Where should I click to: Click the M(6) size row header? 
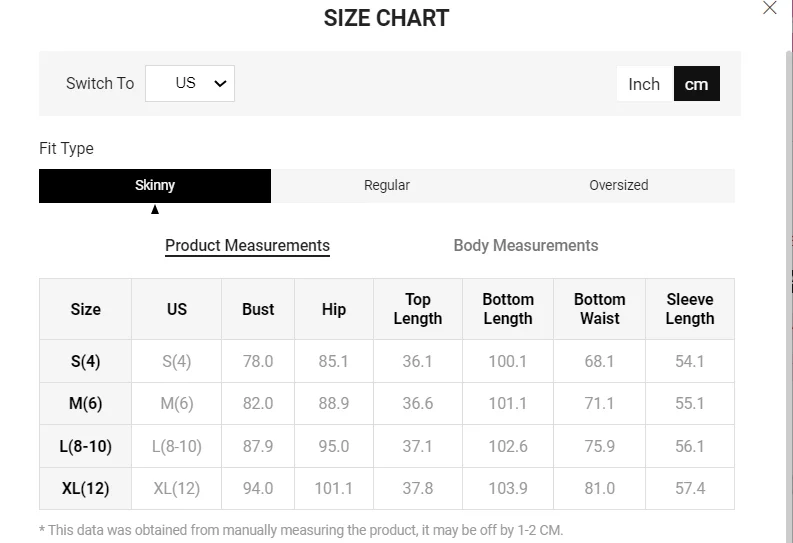[x=86, y=404]
